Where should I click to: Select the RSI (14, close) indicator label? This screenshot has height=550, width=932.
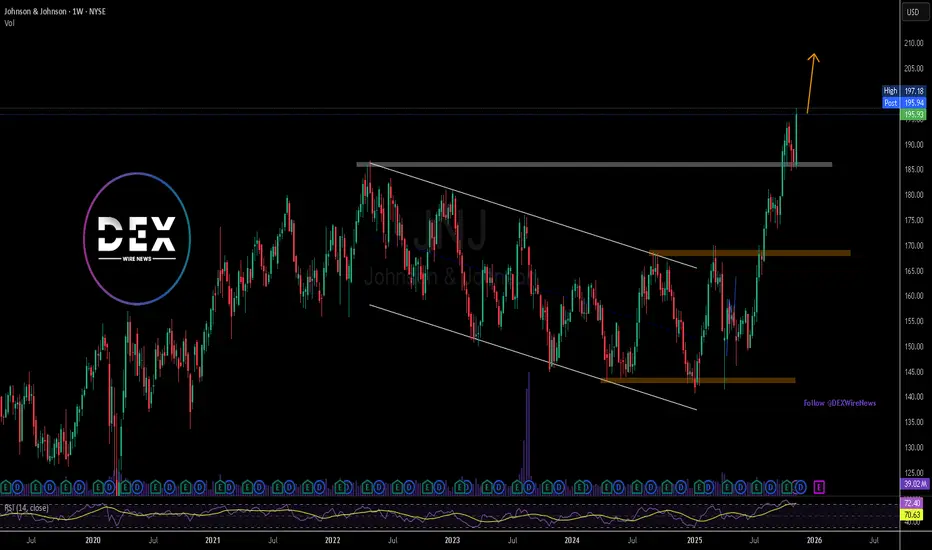(27, 508)
